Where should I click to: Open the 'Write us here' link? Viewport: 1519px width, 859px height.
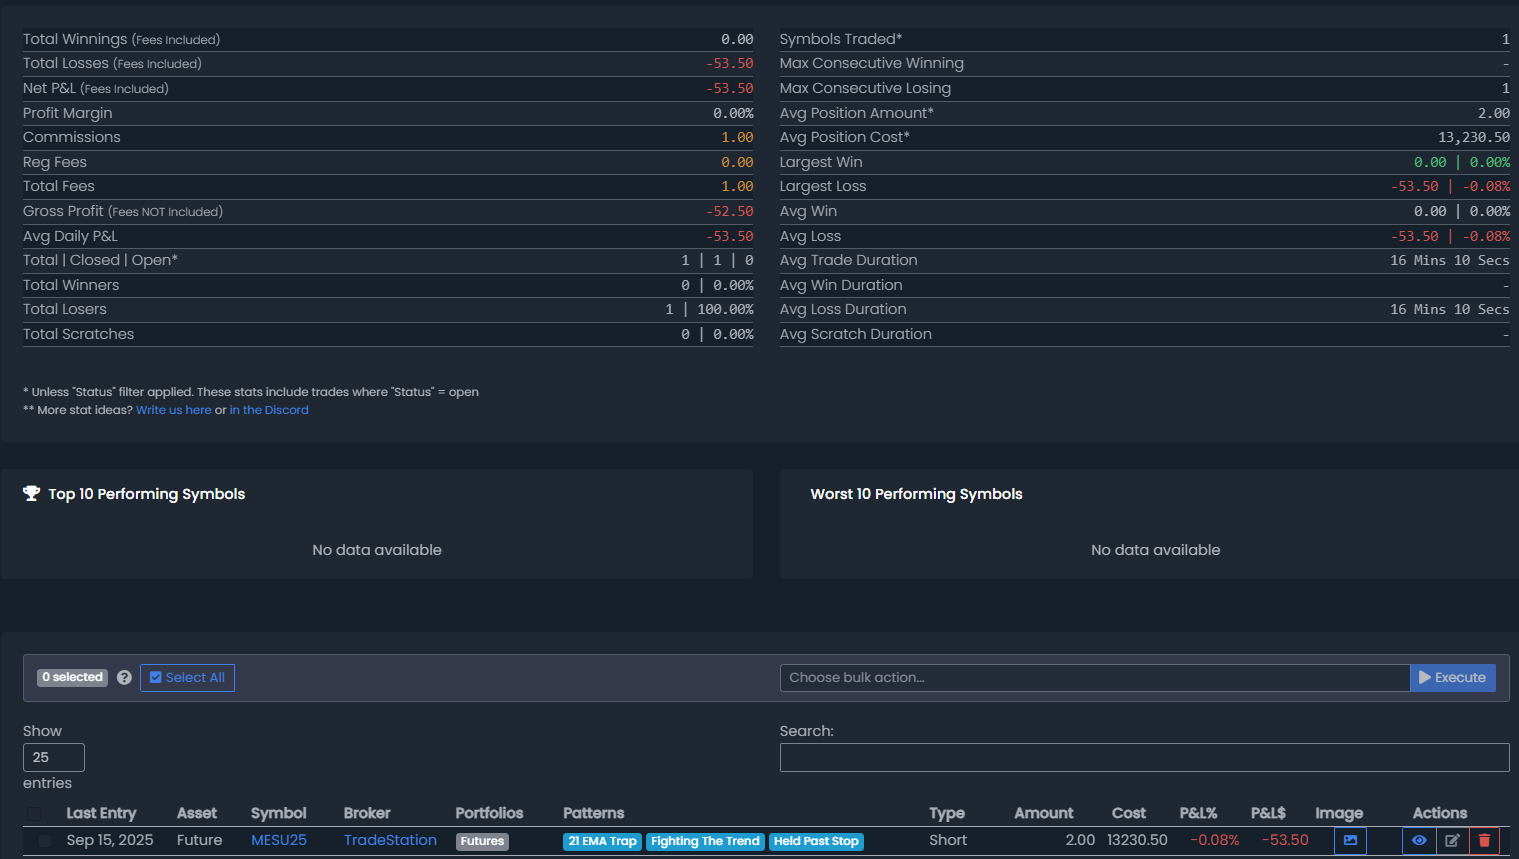click(x=174, y=410)
